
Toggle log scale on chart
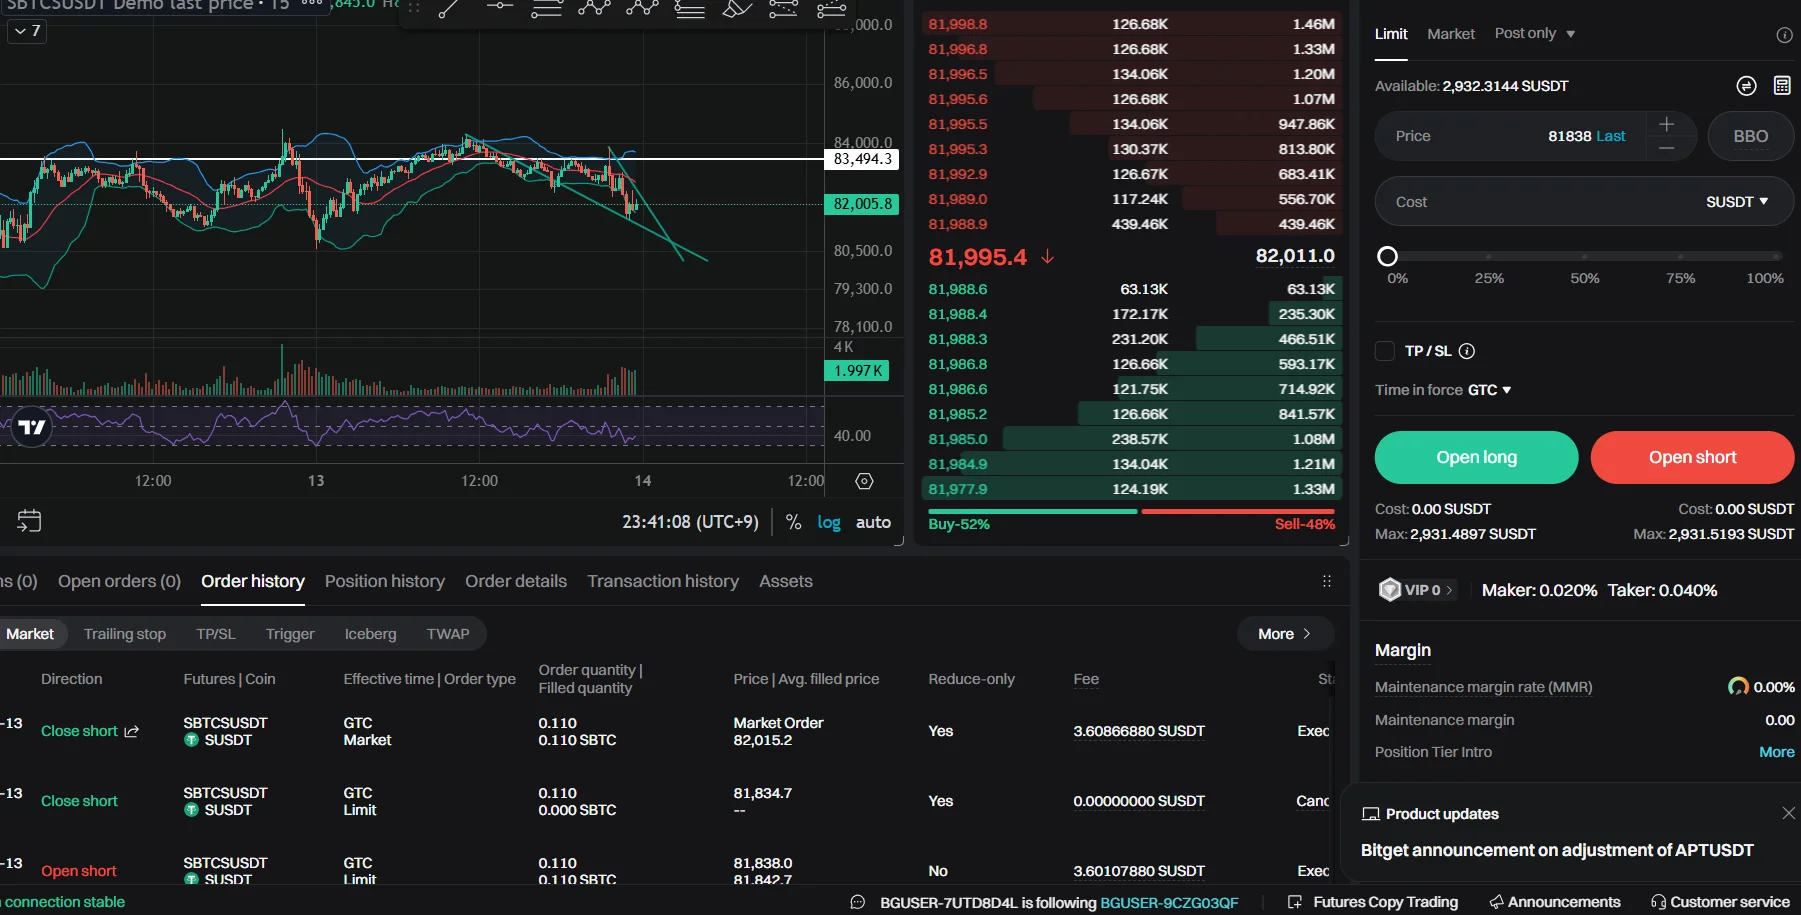[829, 522]
